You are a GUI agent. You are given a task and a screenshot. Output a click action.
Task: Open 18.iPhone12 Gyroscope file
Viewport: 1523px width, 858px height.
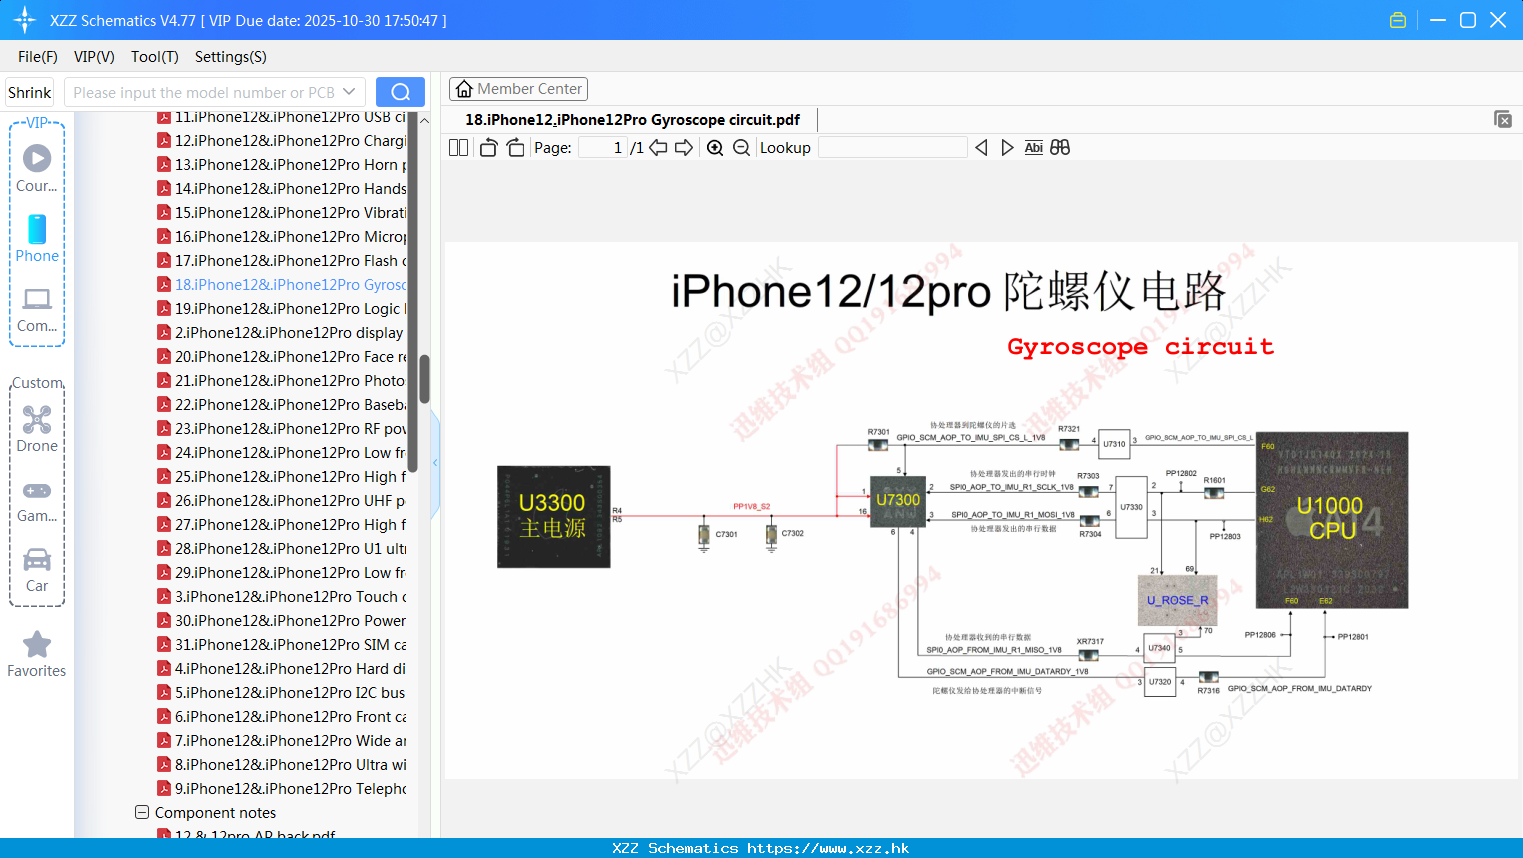pos(282,285)
